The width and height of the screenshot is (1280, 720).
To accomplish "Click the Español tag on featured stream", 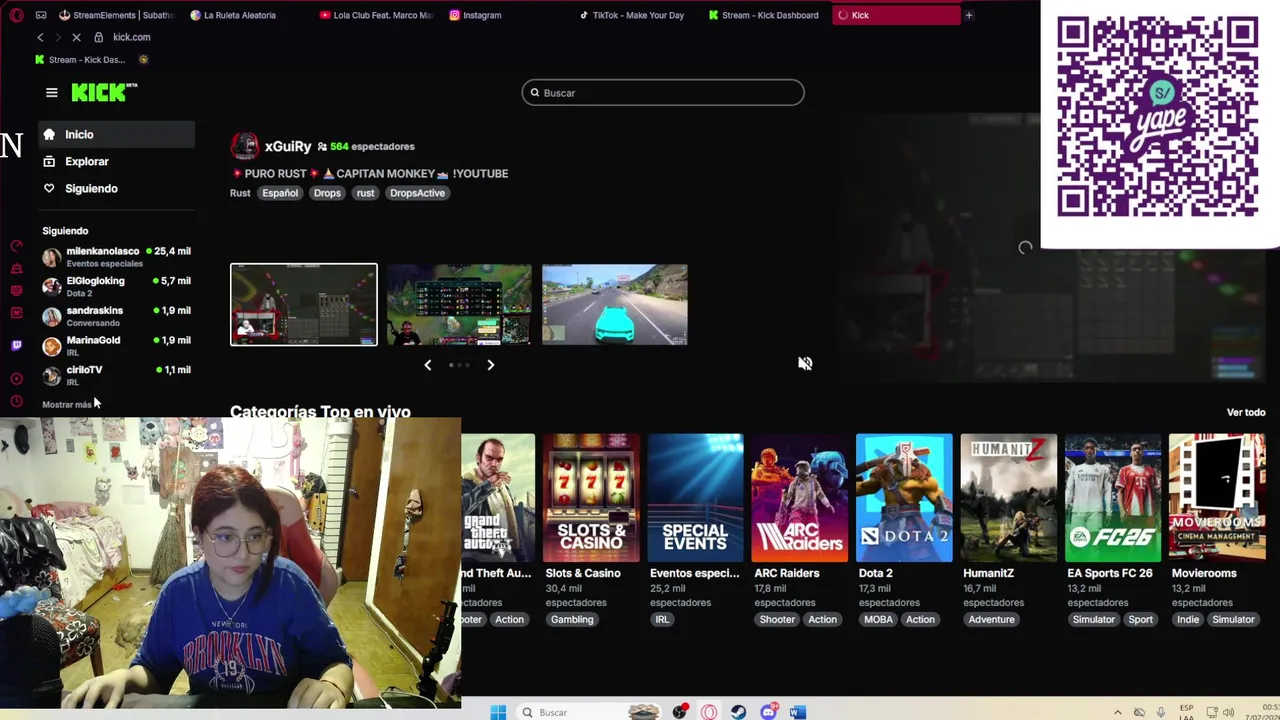I will pos(280,193).
